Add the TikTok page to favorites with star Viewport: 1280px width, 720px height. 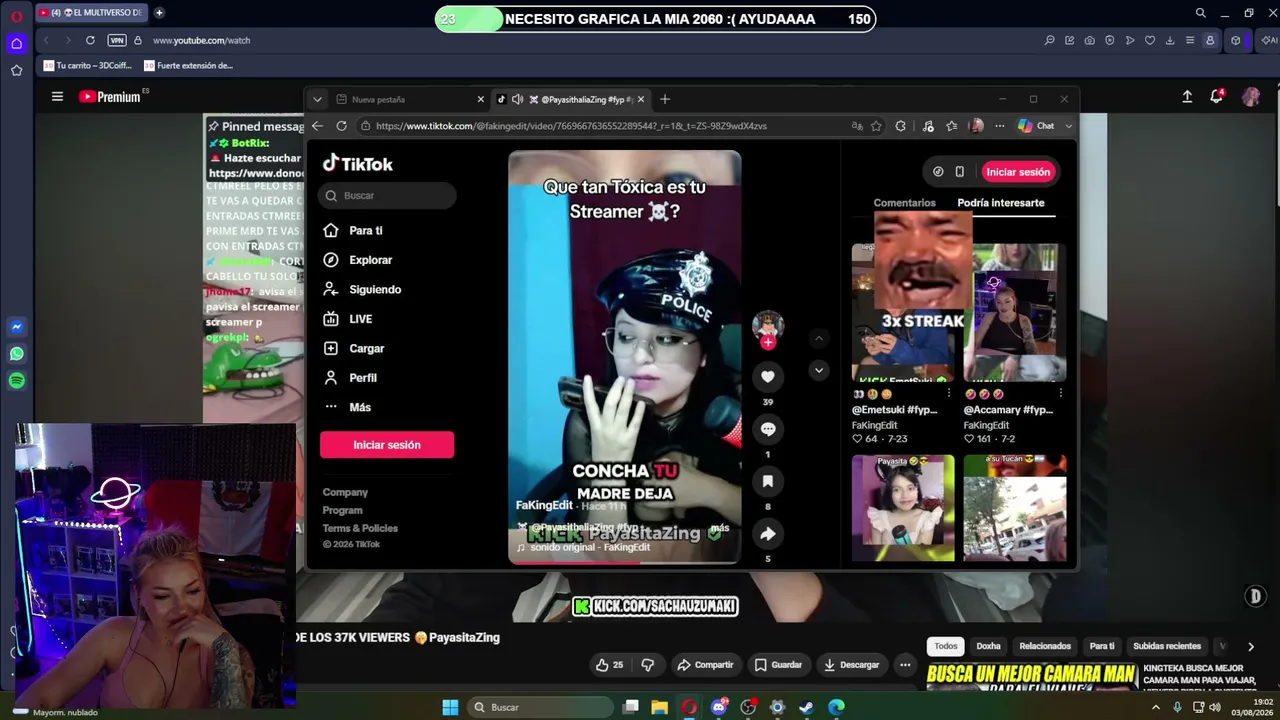click(876, 126)
